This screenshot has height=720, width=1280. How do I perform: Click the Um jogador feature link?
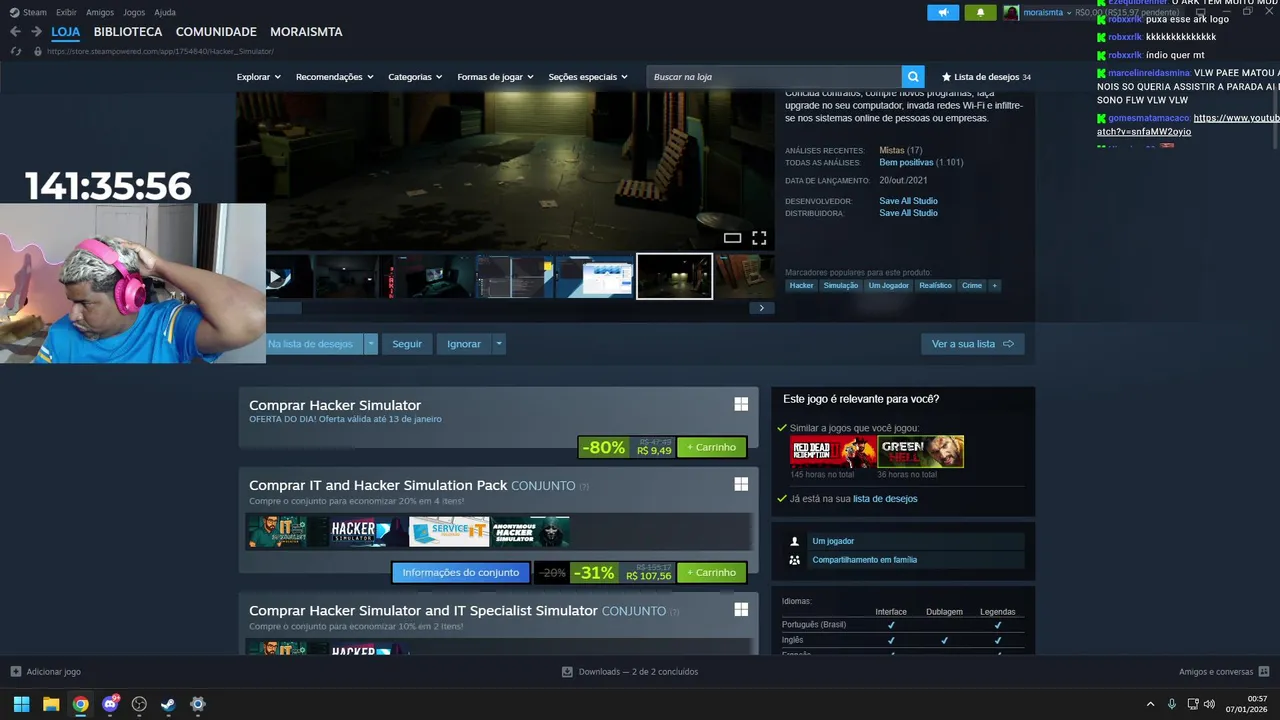(833, 541)
